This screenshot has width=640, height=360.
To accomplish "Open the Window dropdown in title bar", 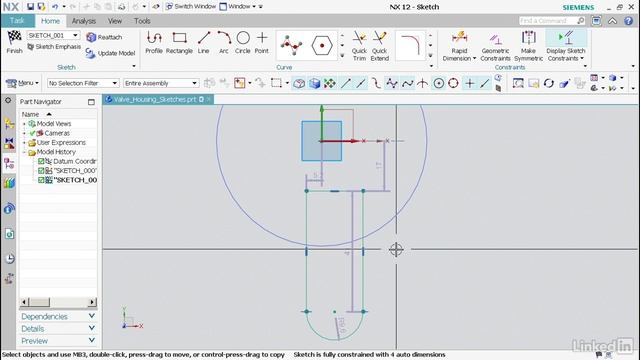I will pyautogui.click(x=238, y=7).
